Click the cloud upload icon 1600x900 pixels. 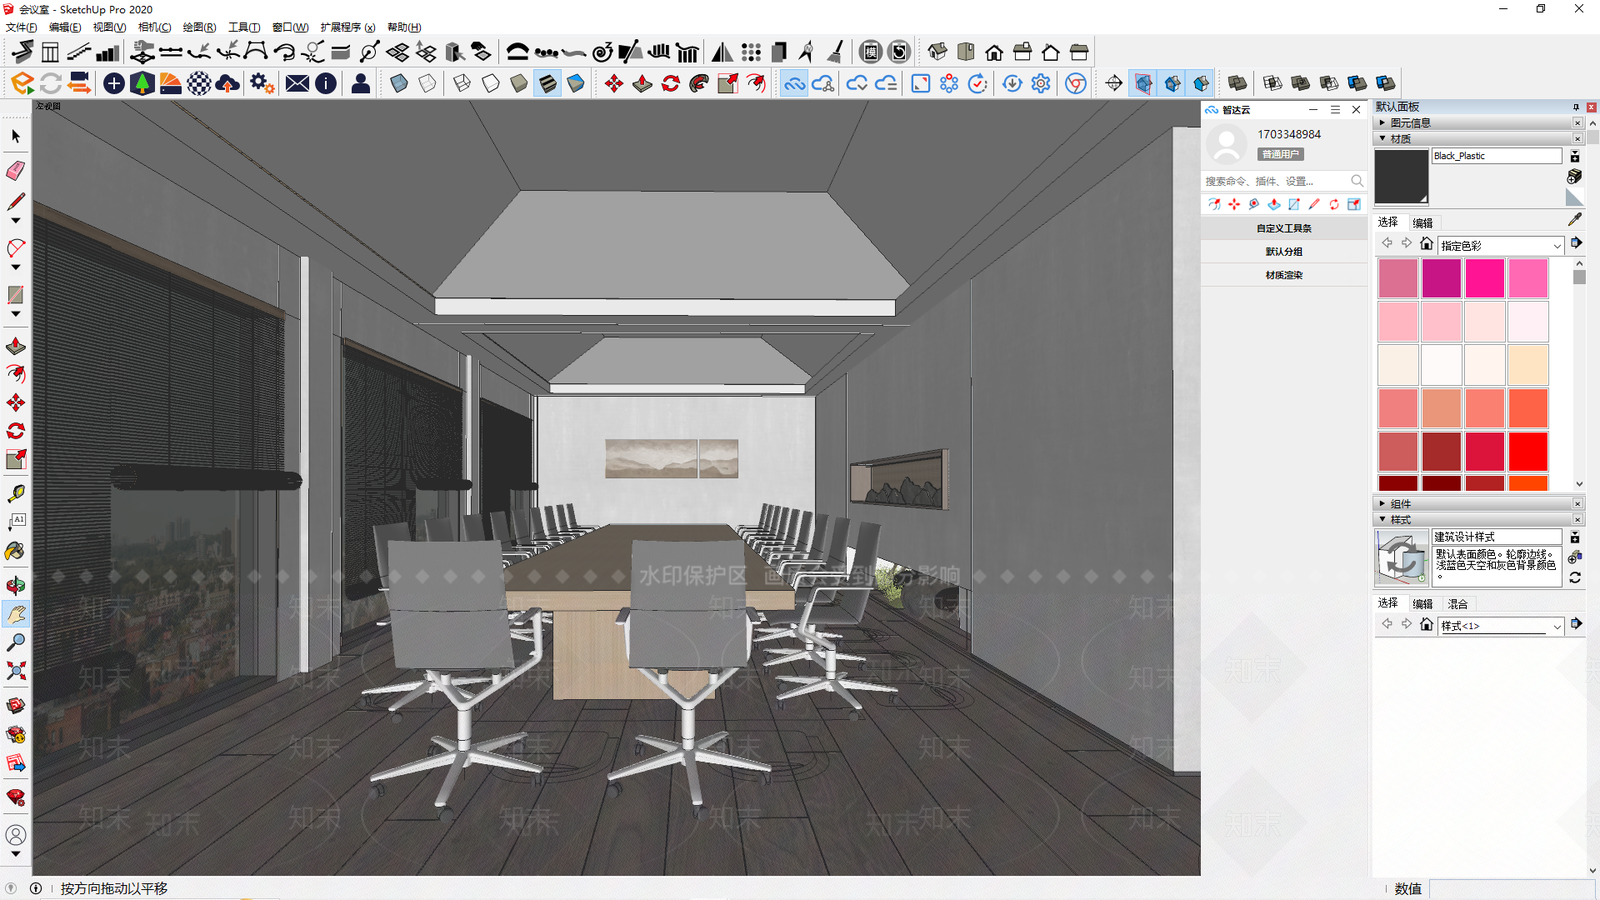pos(228,83)
